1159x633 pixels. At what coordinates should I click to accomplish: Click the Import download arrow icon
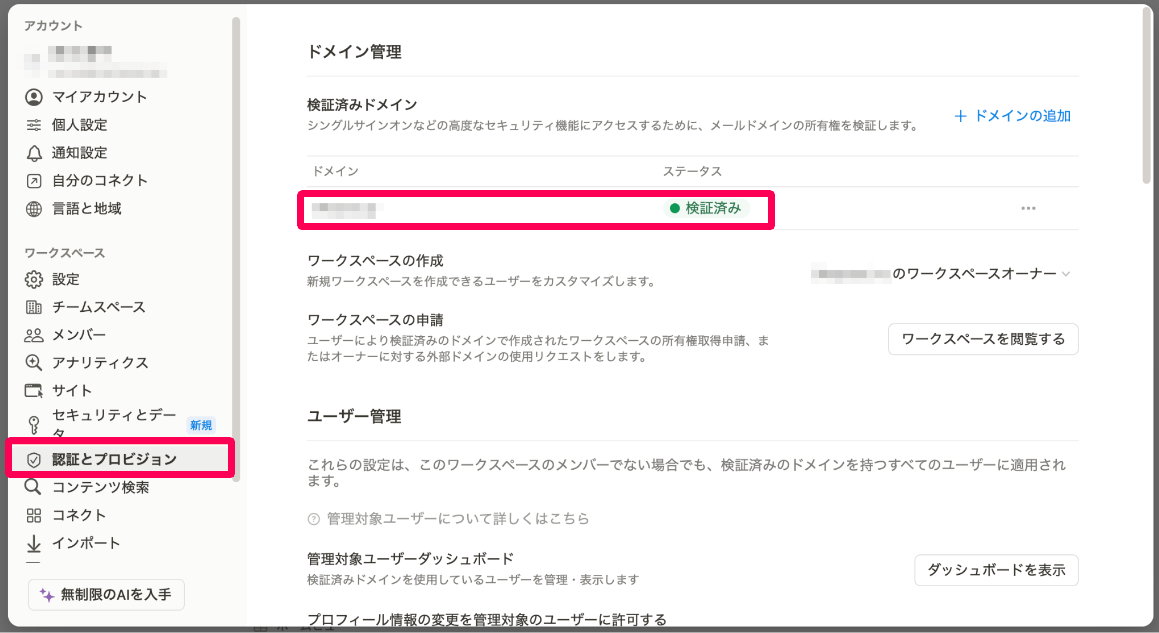(34, 544)
